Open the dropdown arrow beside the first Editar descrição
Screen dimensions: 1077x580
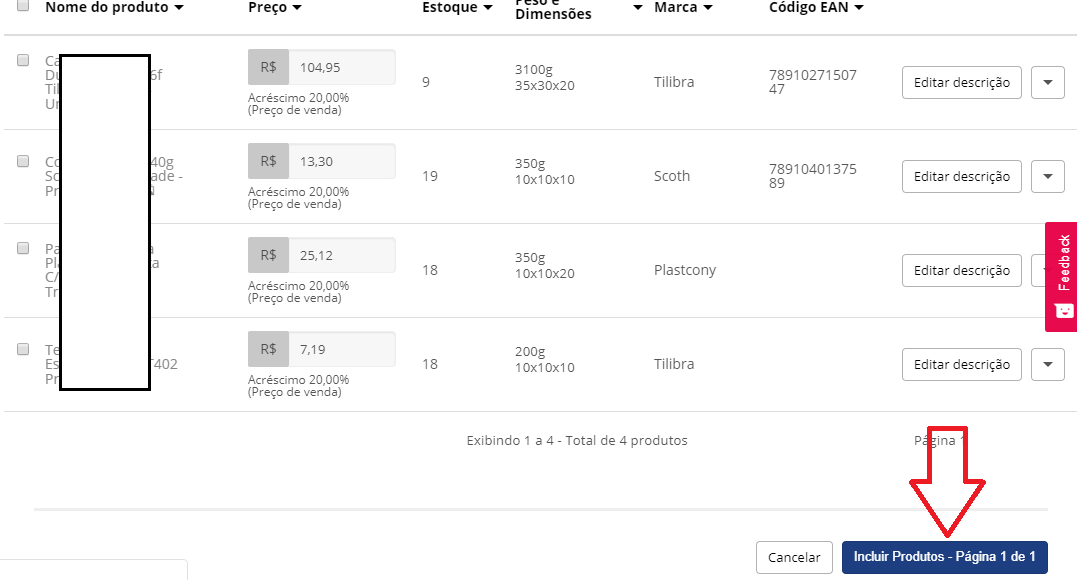click(1047, 82)
